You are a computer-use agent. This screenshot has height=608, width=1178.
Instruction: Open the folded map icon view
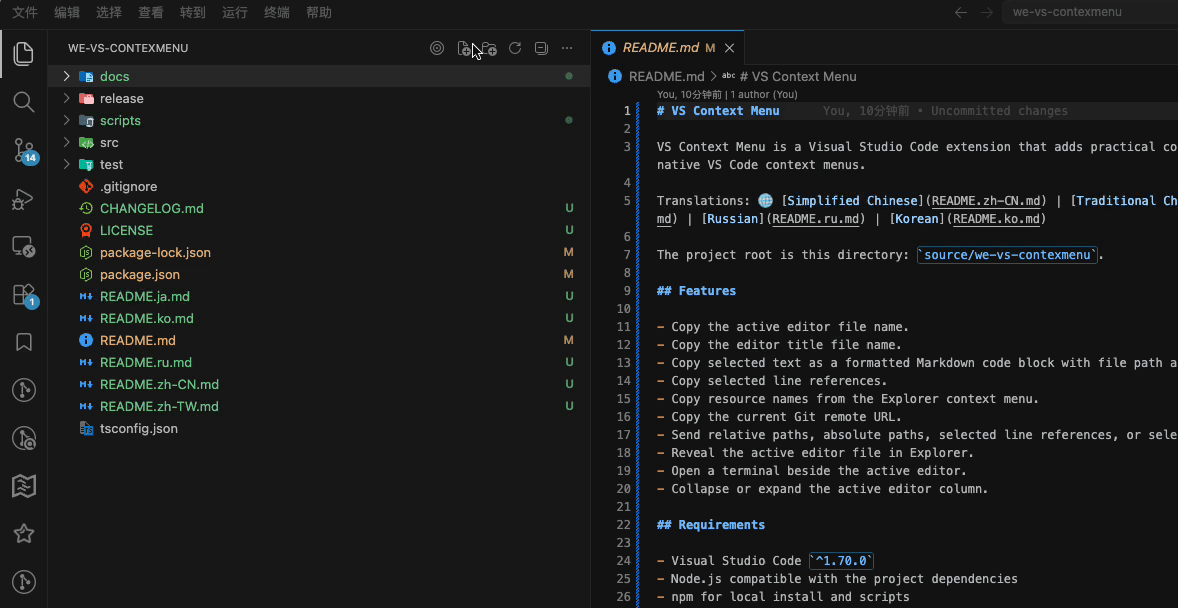click(x=24, y=486)
